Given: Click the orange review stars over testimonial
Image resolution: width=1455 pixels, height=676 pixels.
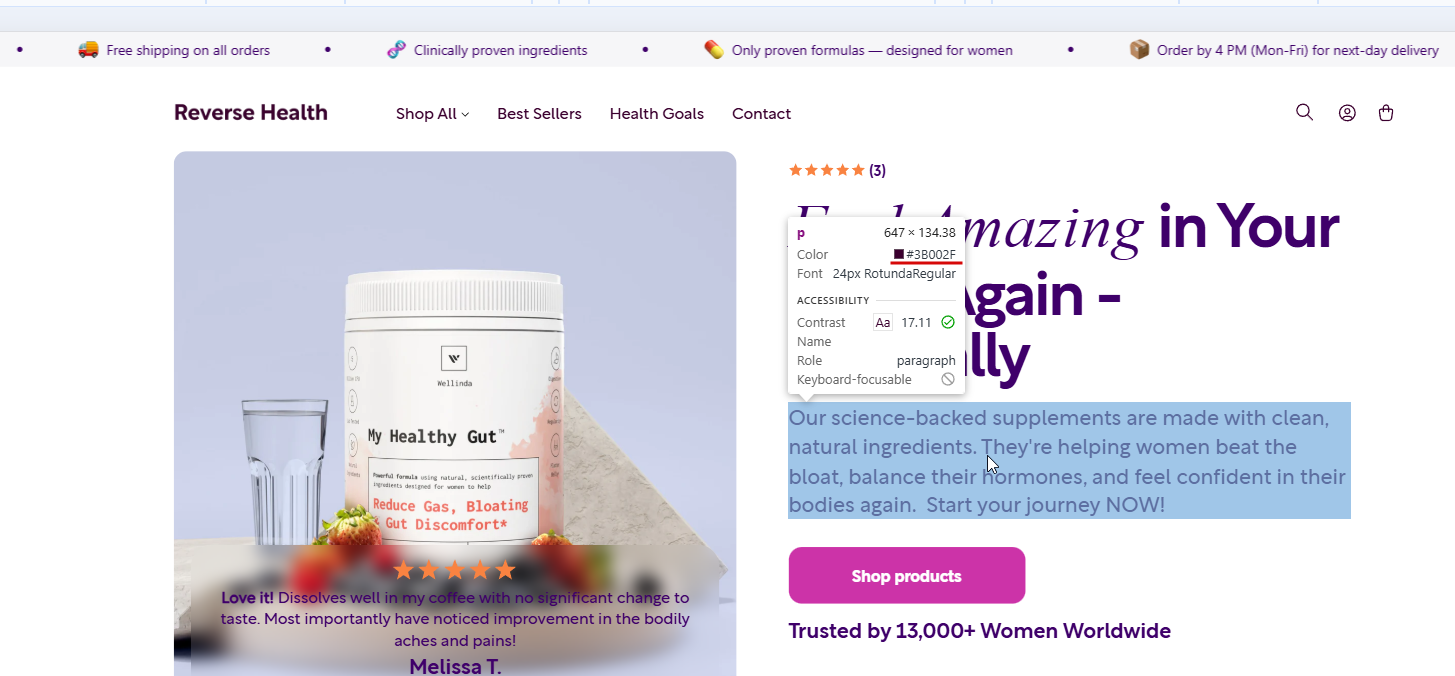Looking at the screenshot, I should coord(454,570).
